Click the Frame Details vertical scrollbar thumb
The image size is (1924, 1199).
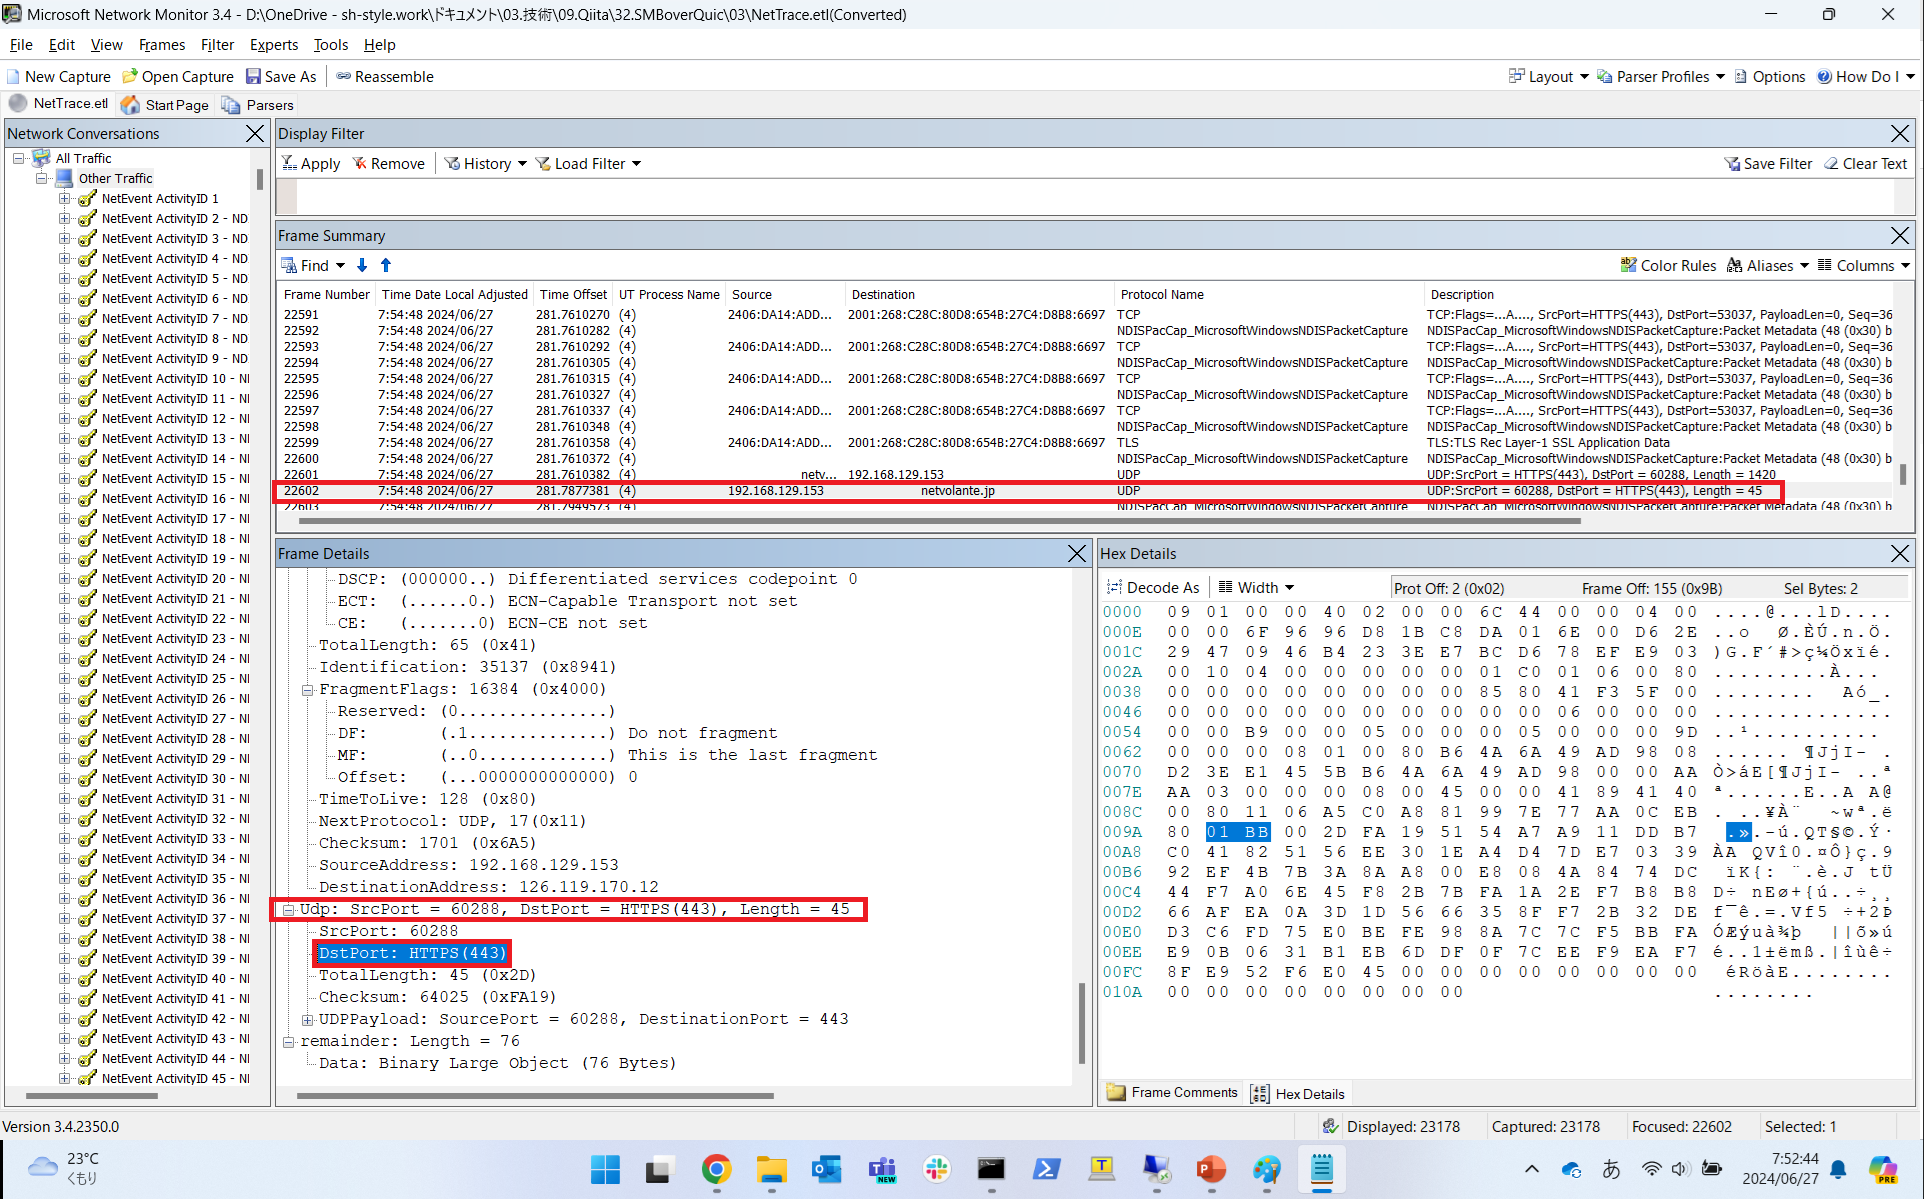tap(1081, 1023)
